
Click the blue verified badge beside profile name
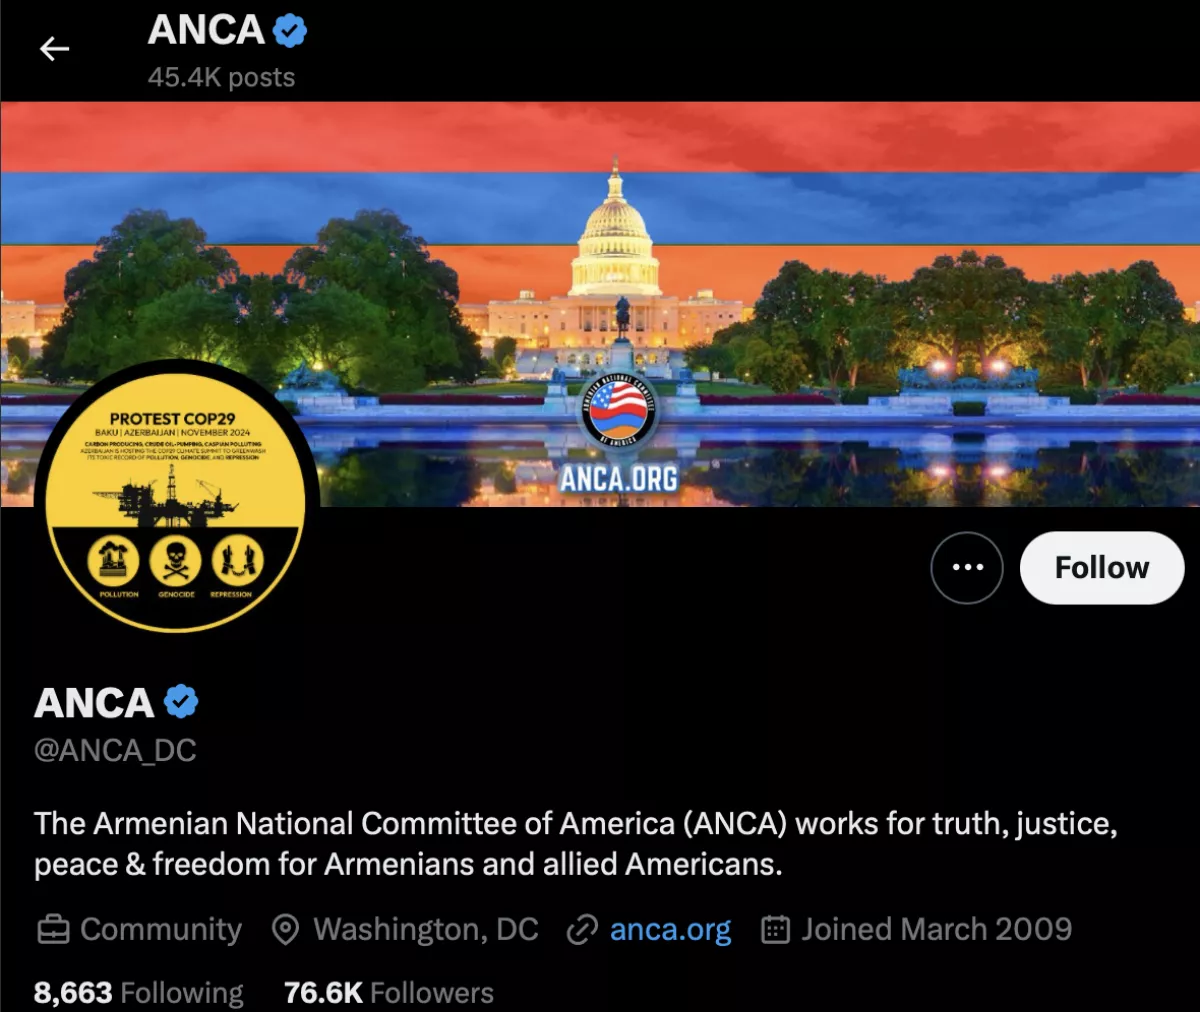(181, 702)
